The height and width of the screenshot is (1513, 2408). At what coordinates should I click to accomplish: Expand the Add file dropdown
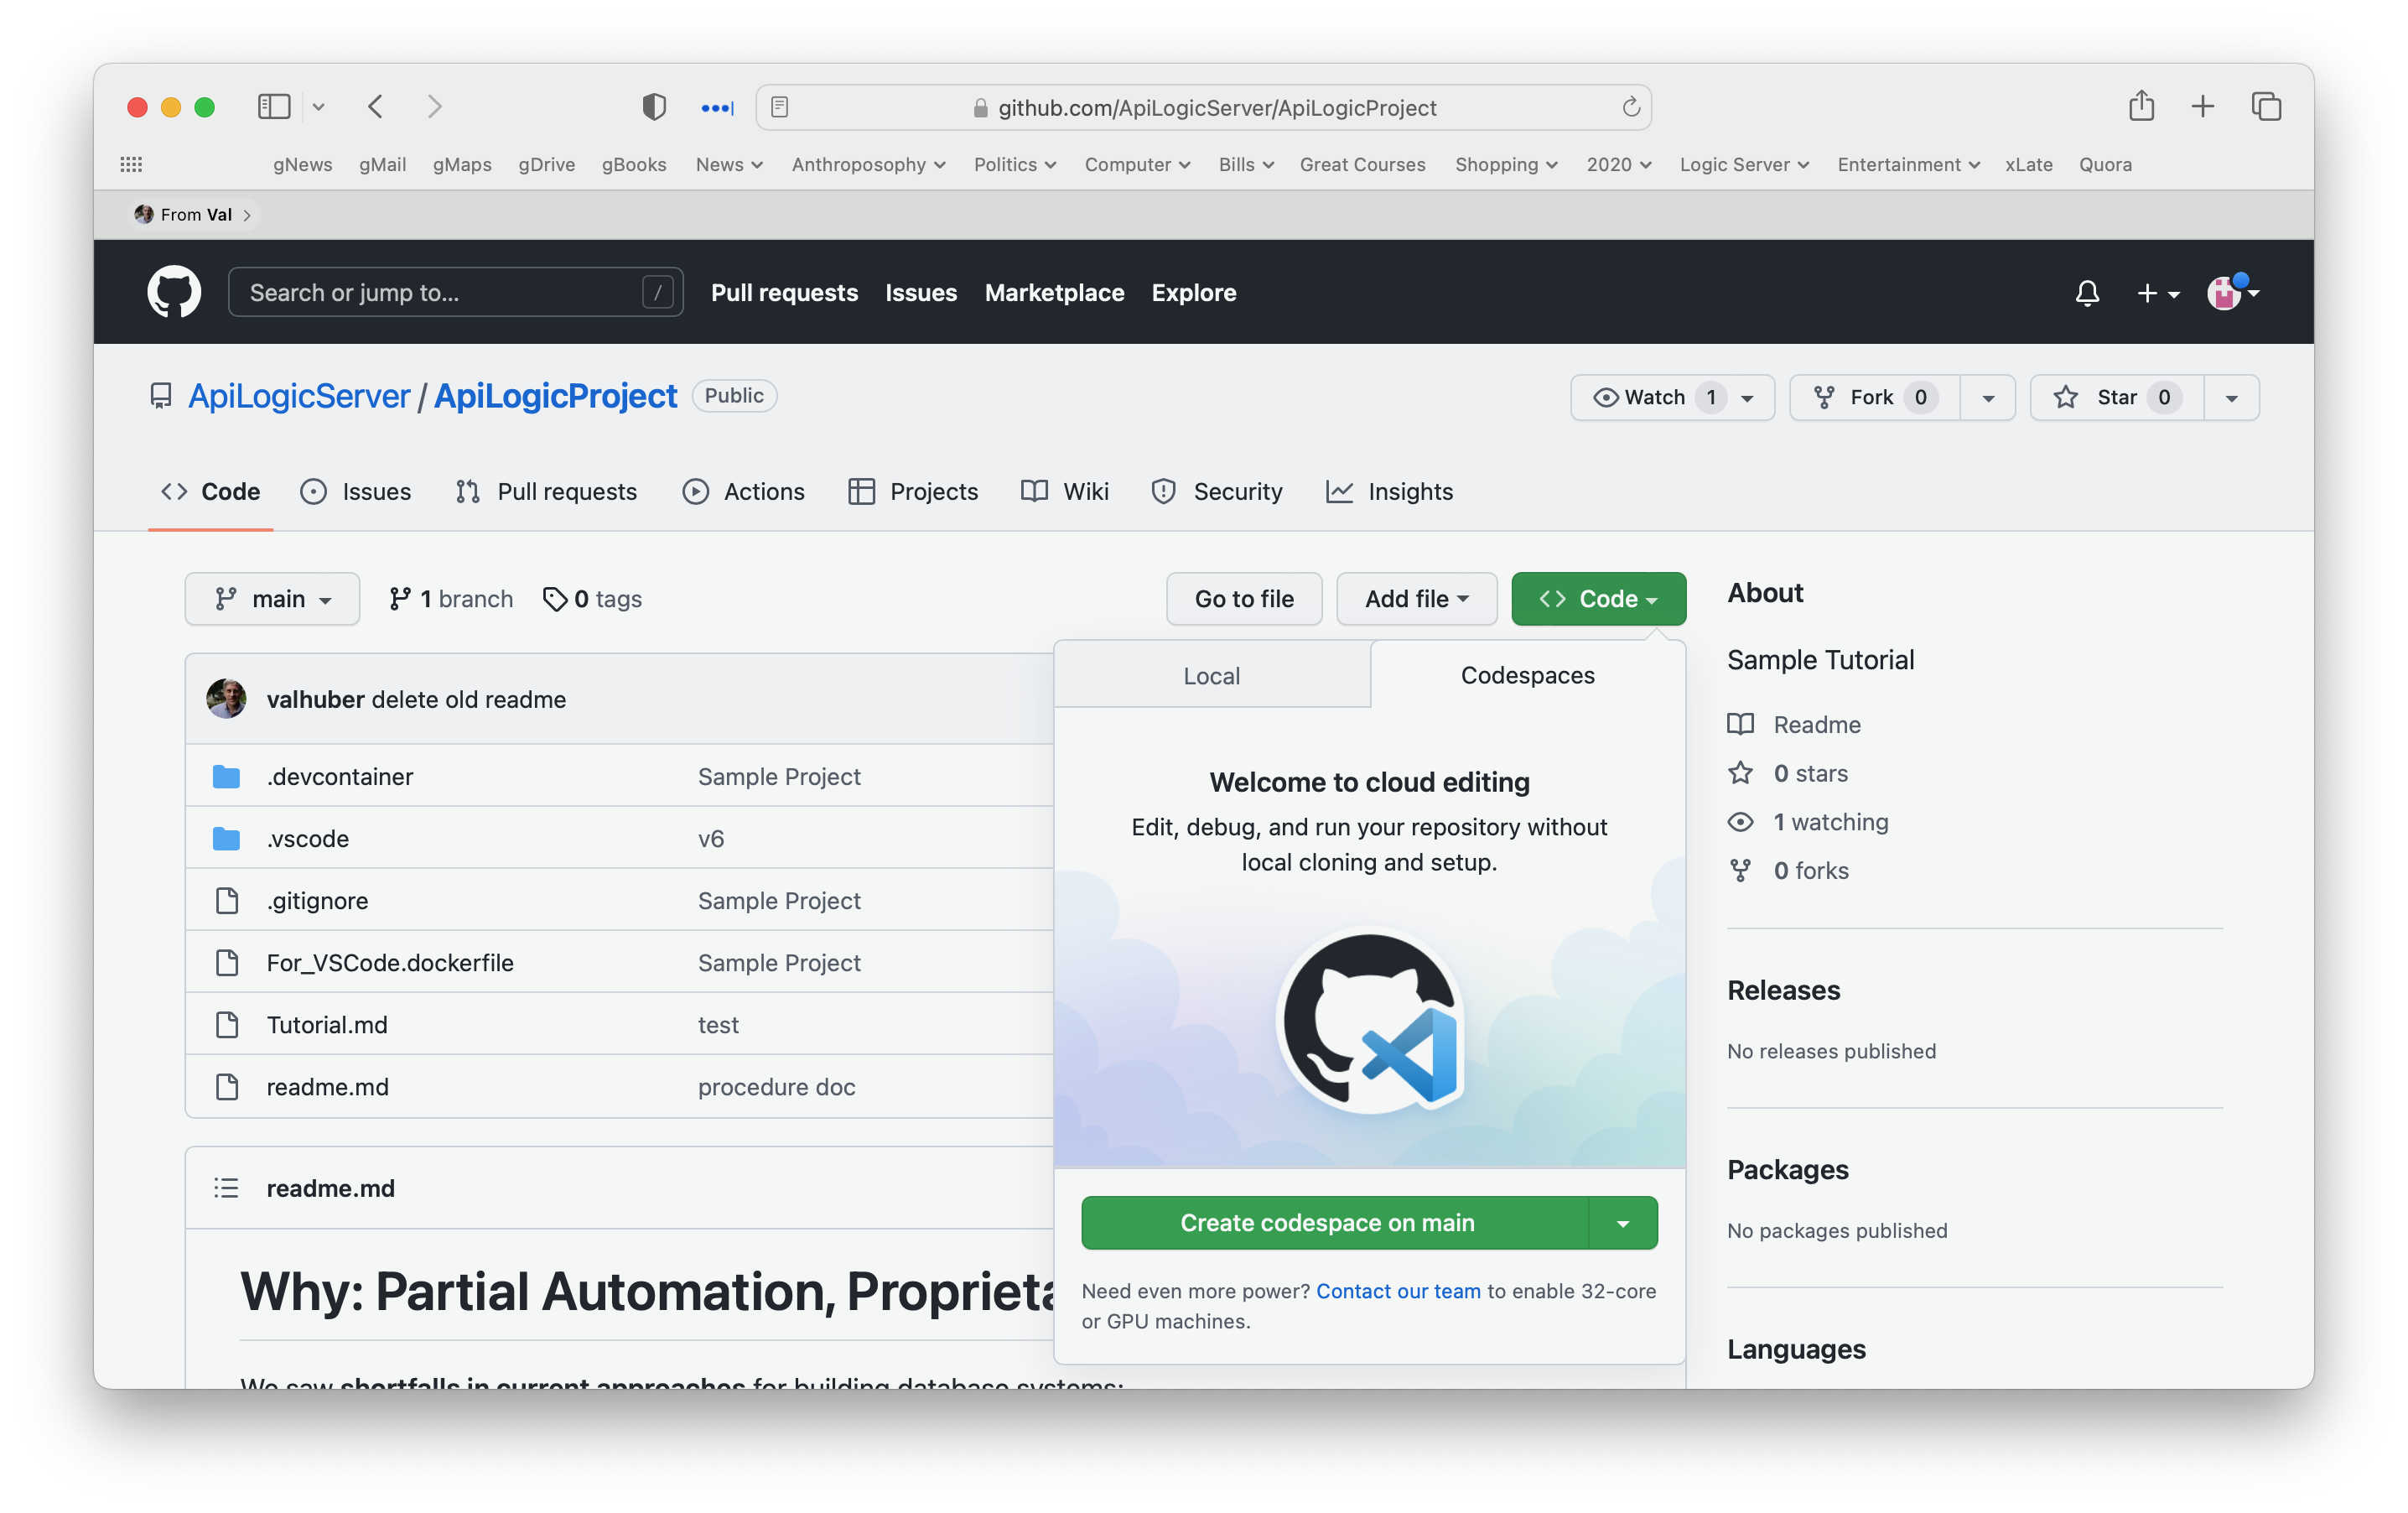(1416, 598)
